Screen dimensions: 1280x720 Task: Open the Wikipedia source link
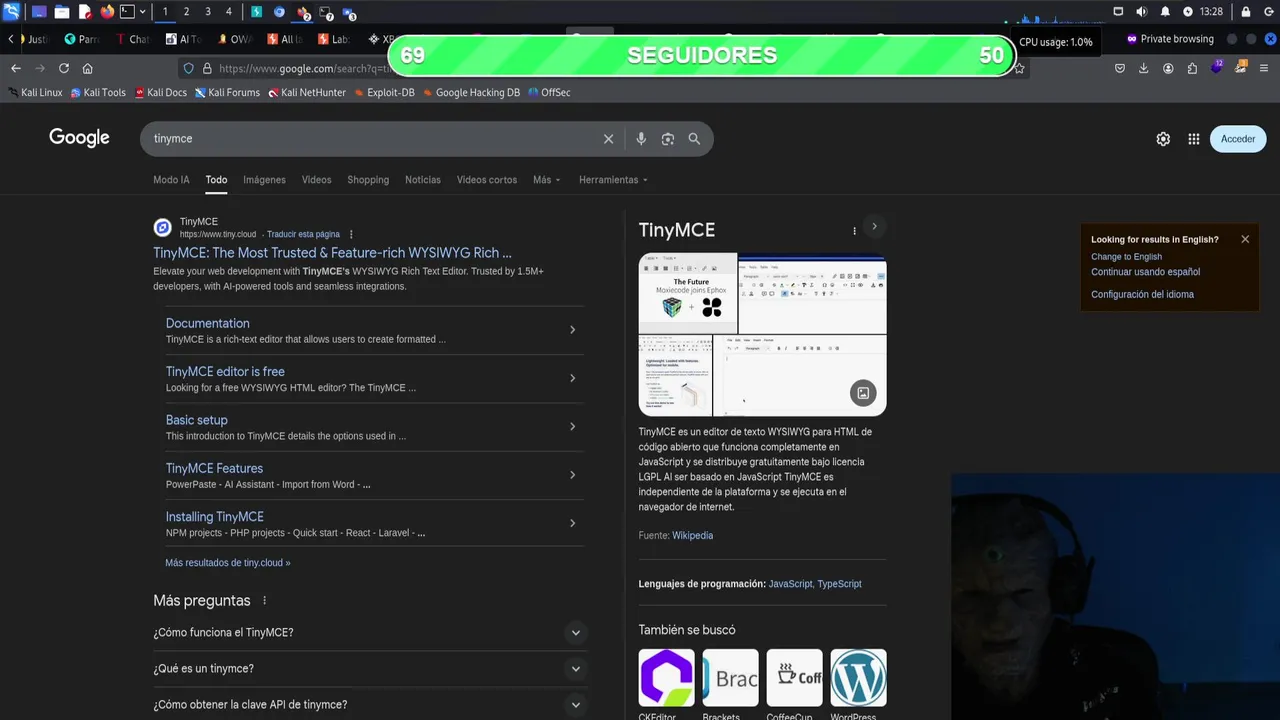692,536
